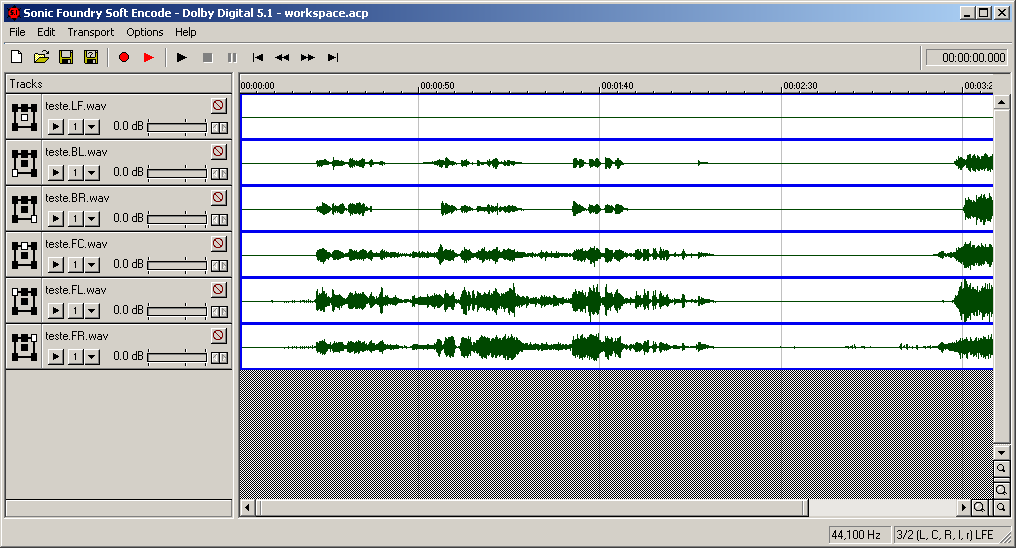Open channel assignment icon for teste.FL.wav
The width and height of the screenshot is (1016, 548).
tap(24, 301)
